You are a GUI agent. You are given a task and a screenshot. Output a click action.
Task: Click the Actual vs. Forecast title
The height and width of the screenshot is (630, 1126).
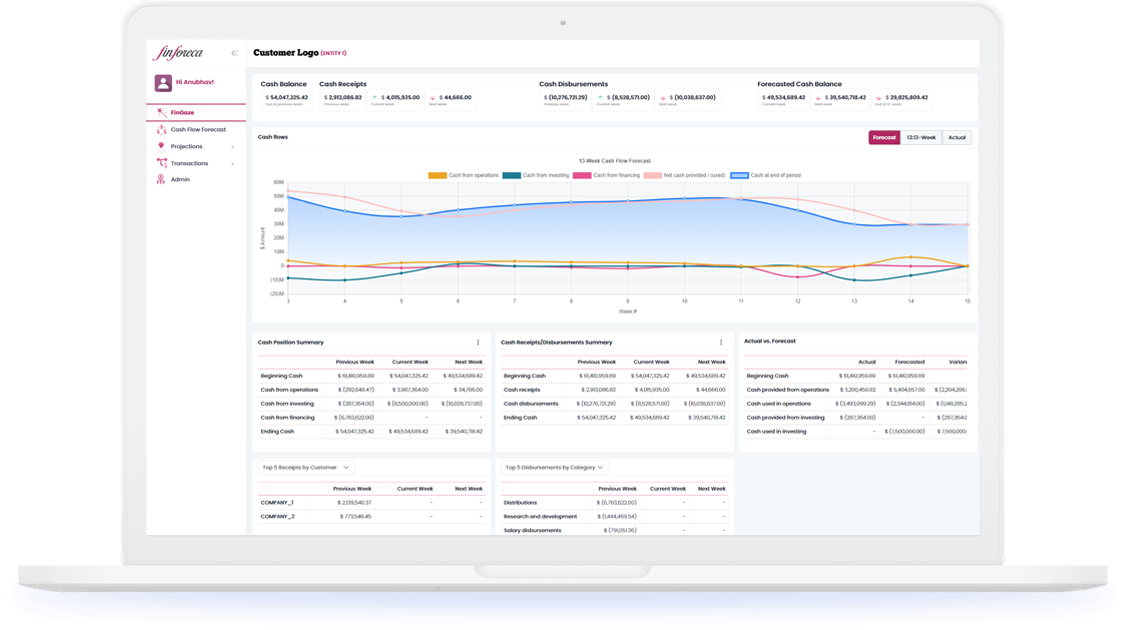[x=770, y=341]
